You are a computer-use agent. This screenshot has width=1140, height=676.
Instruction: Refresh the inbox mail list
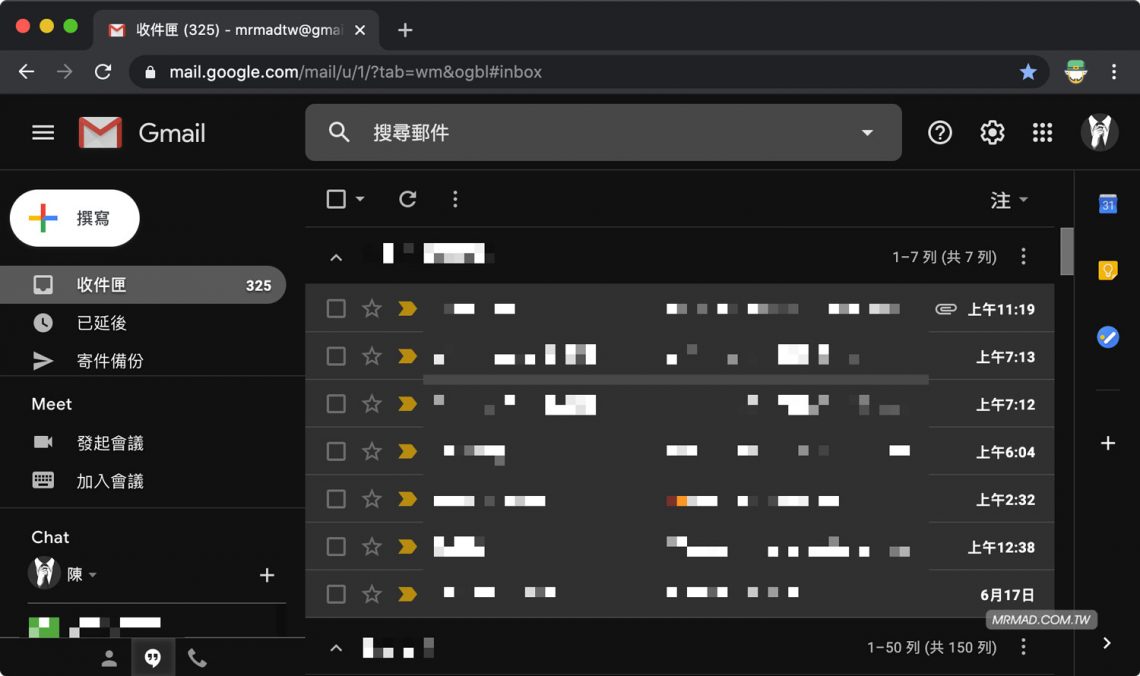(x=407, y=199)
